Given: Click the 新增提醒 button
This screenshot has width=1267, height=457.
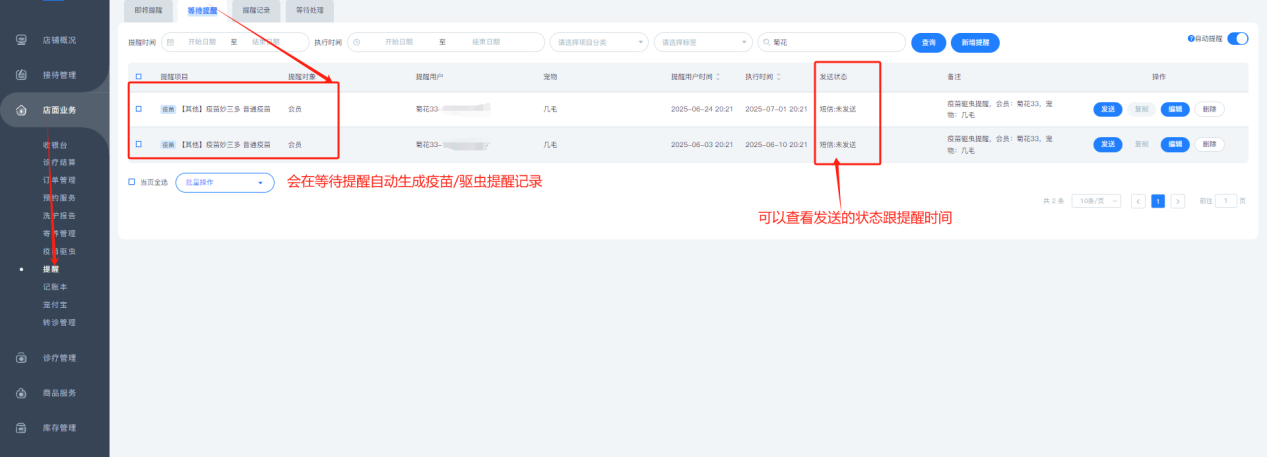Looking at the screenshot, I should pos(974,43).
